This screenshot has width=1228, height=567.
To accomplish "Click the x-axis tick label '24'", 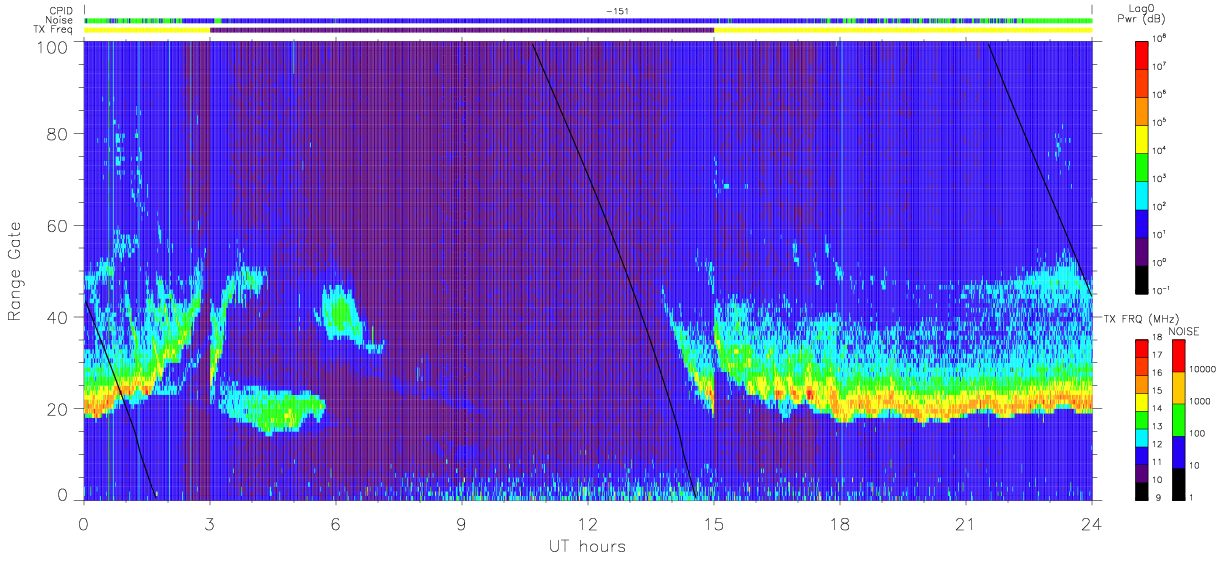I will click(1091, 523).
